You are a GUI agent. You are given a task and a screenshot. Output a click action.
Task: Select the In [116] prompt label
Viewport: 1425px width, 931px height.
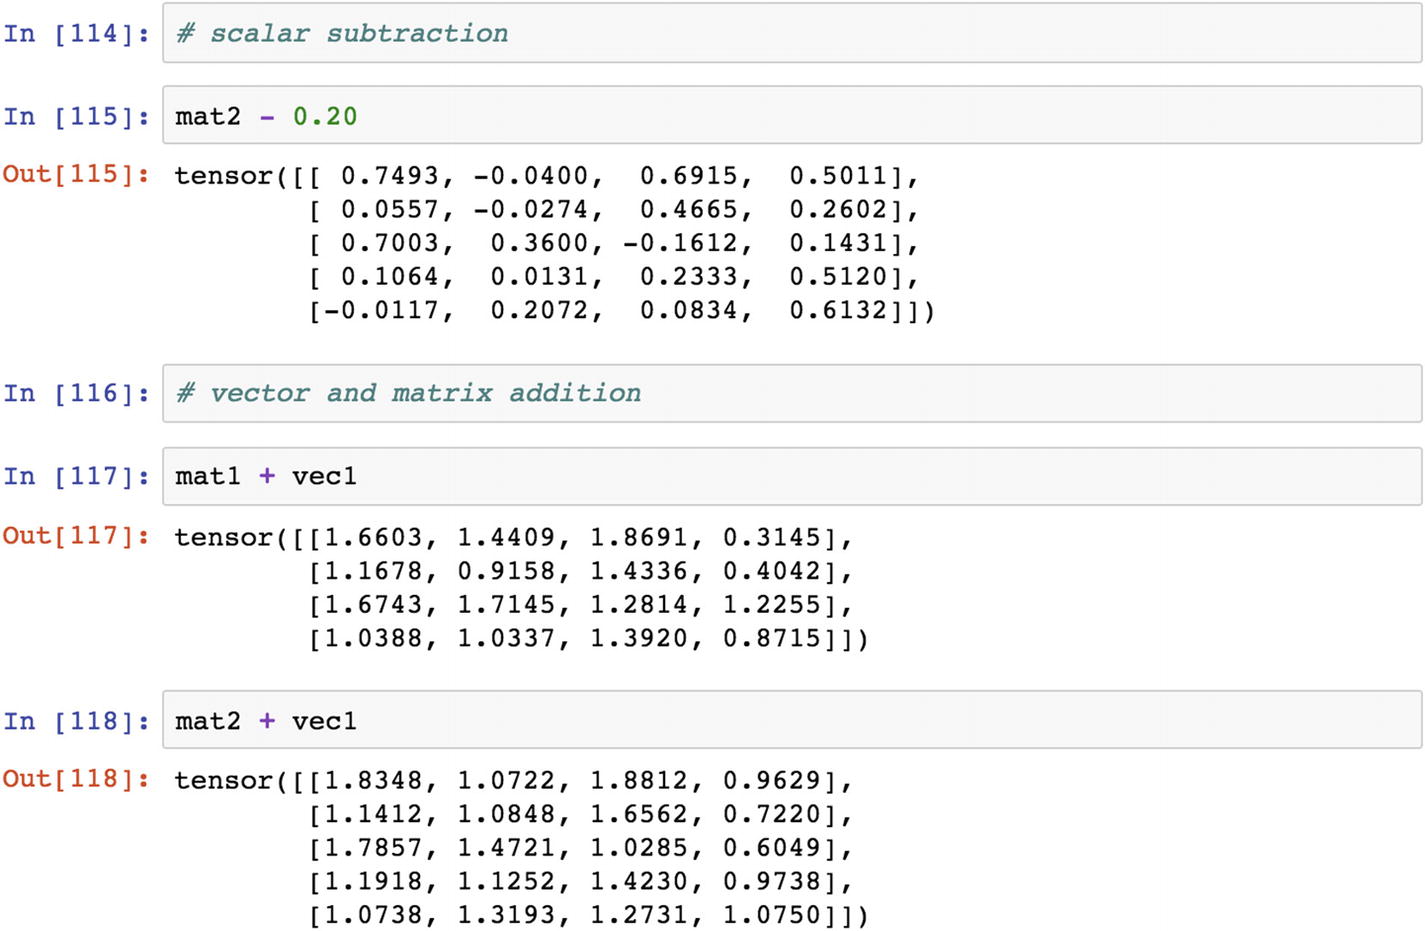click(x=76, y=393)
